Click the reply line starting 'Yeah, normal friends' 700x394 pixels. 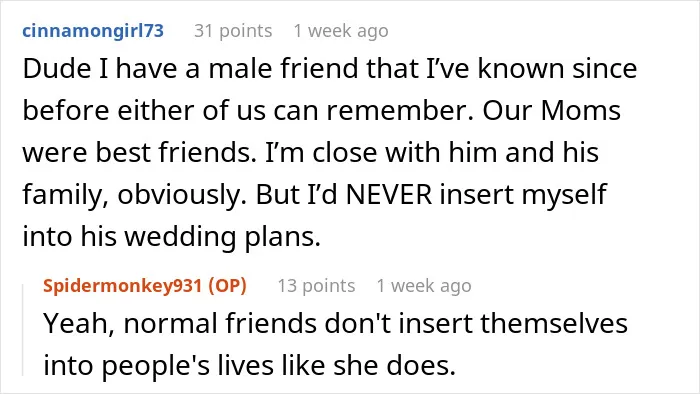335,323
